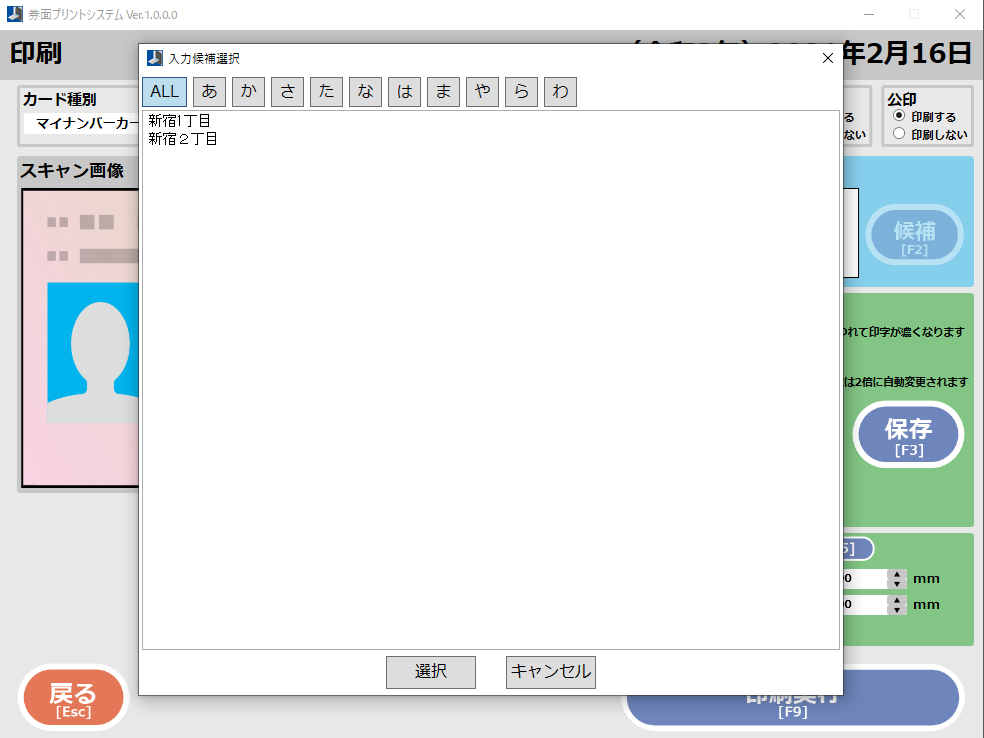Filter candidates by か row
This screenshot has height=738, width=984.
[x=248, y=92]
